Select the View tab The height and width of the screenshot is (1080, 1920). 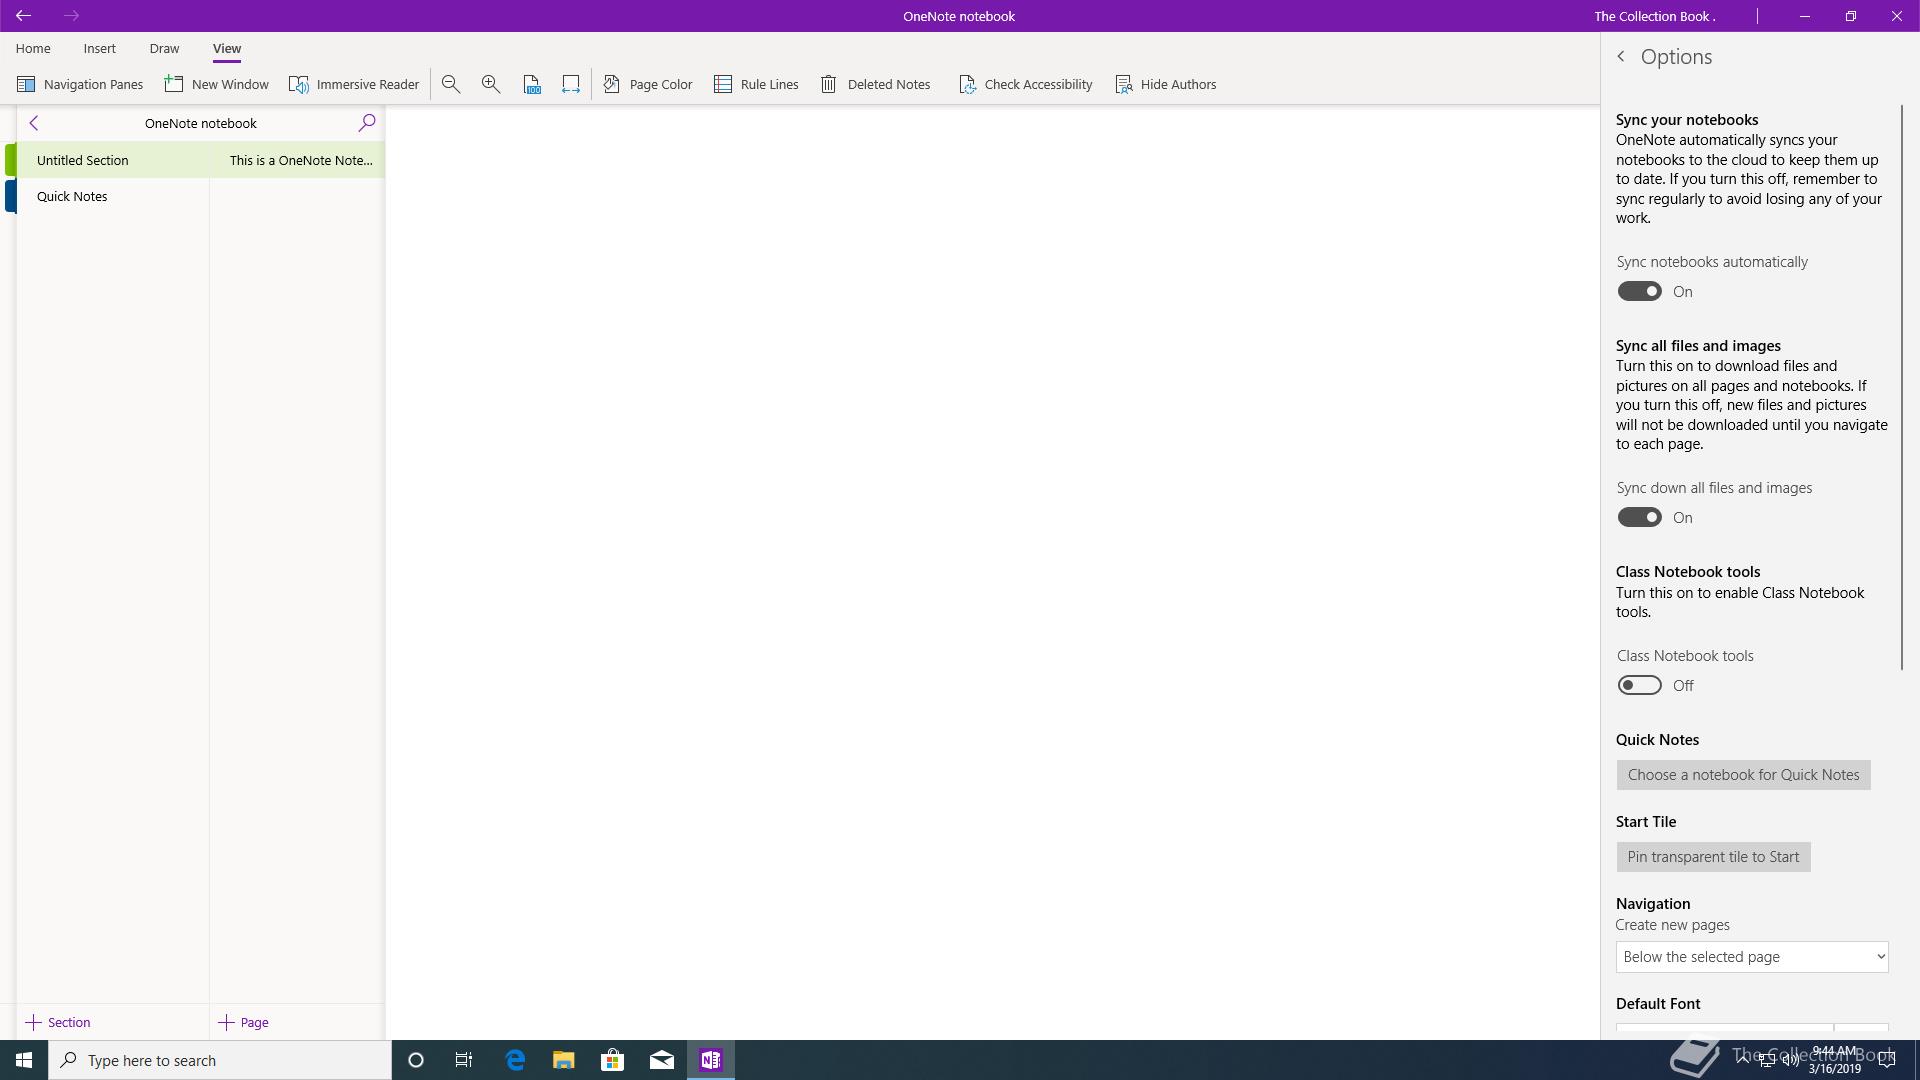pos(227,48)
